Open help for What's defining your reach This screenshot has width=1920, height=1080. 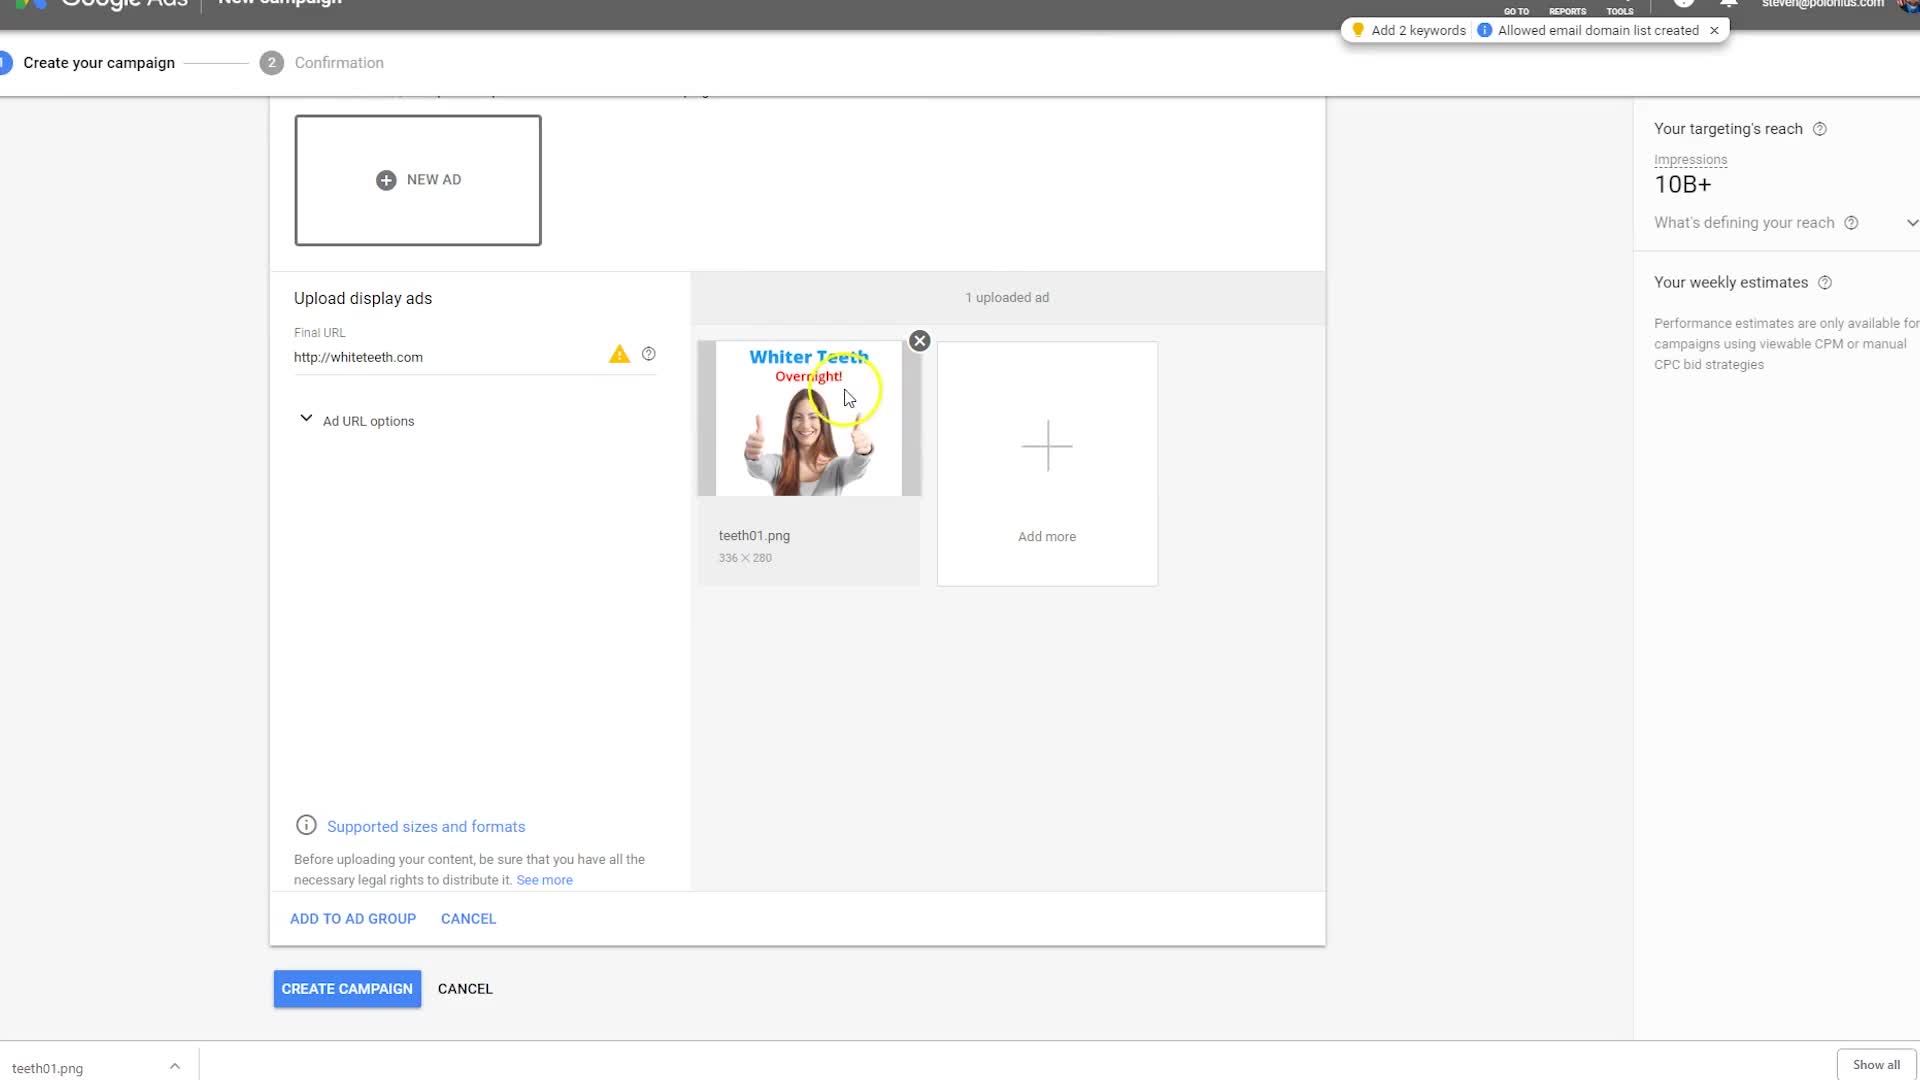pyautogui.click(x=1851, y=223)
